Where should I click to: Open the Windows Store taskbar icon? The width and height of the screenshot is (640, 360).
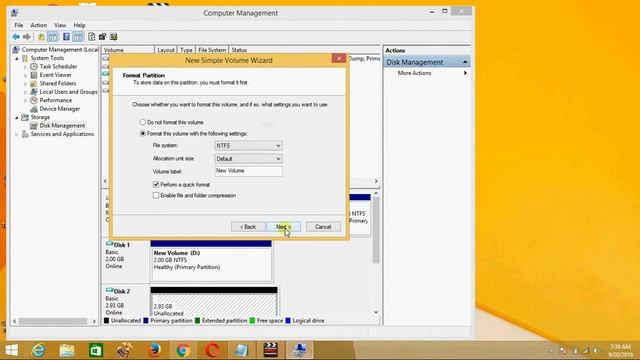(96, 350)
